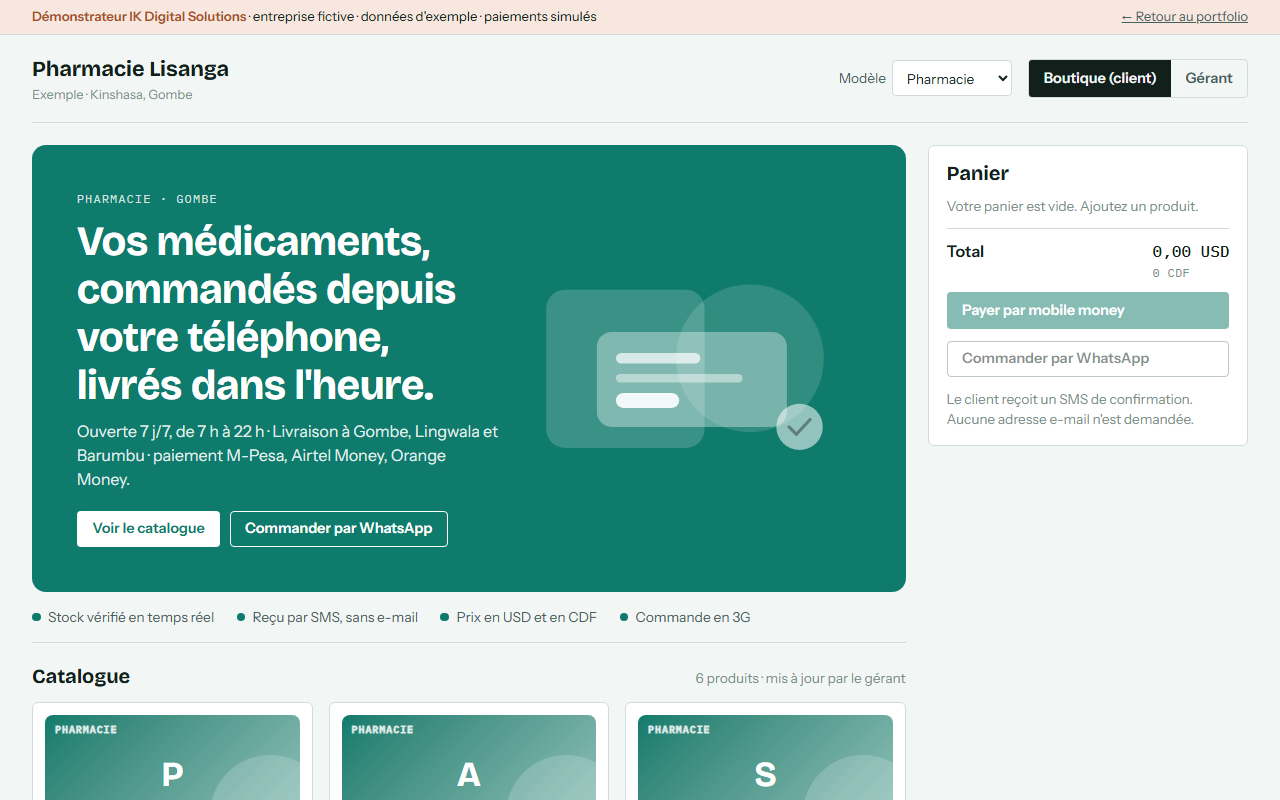Image resolution: width=1280 pixels, height=800 pixels.
Task: Click the Catalogue heading
Action: point(81,676)
